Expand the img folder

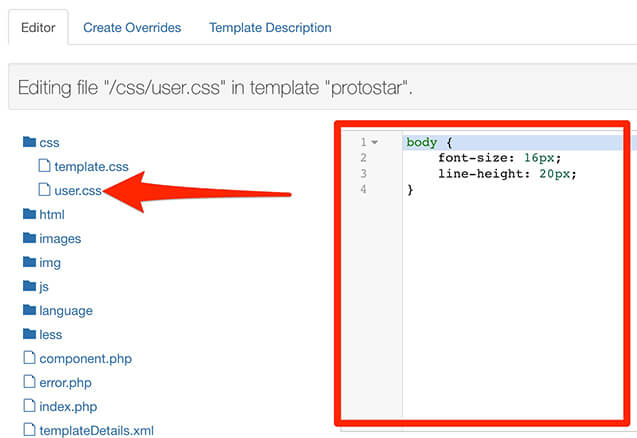(49, 263)
